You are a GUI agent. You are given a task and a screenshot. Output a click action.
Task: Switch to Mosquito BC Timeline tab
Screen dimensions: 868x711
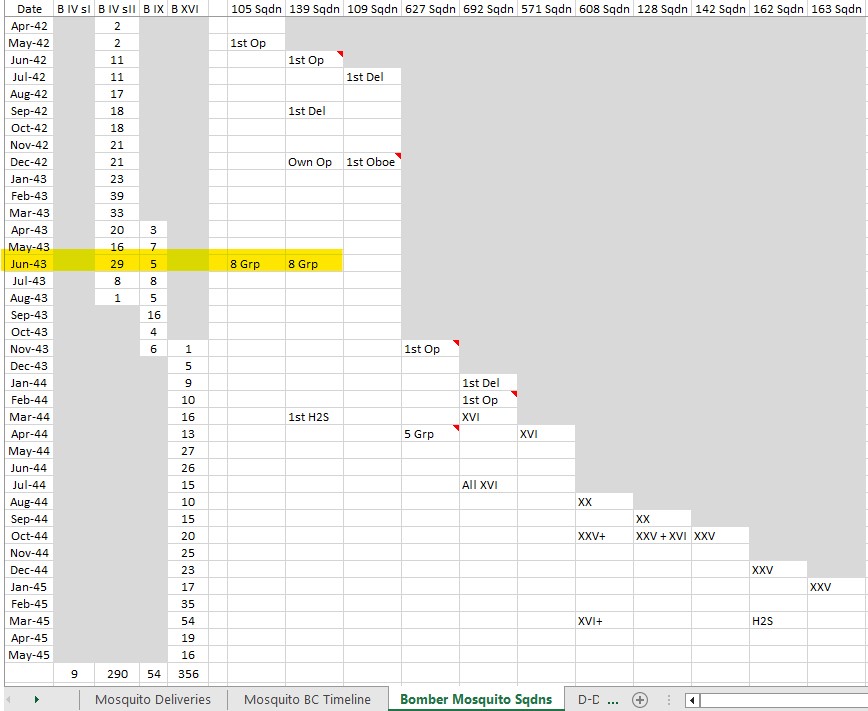coord(307,699)
